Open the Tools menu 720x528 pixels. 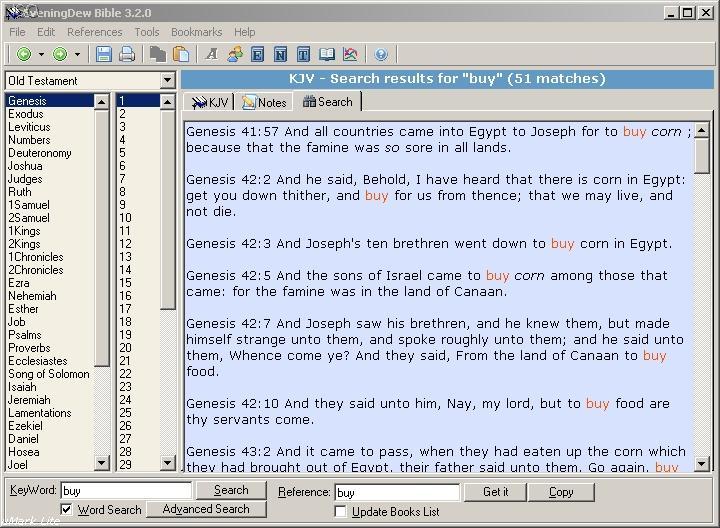click(x=147, y=32)
